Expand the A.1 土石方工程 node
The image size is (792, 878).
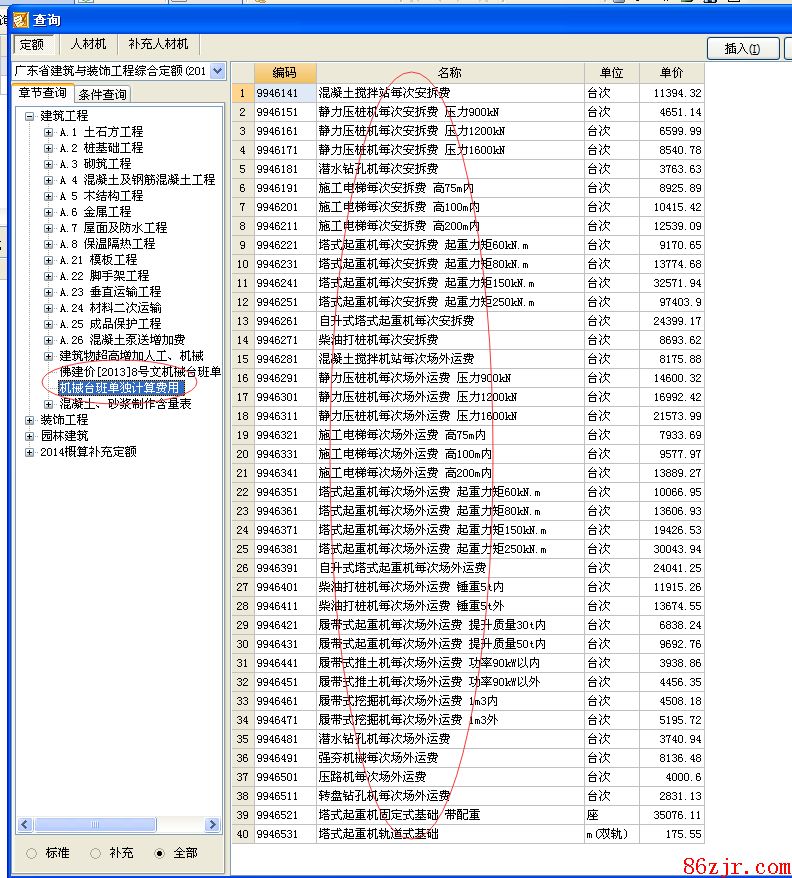[x=48, y=132]
